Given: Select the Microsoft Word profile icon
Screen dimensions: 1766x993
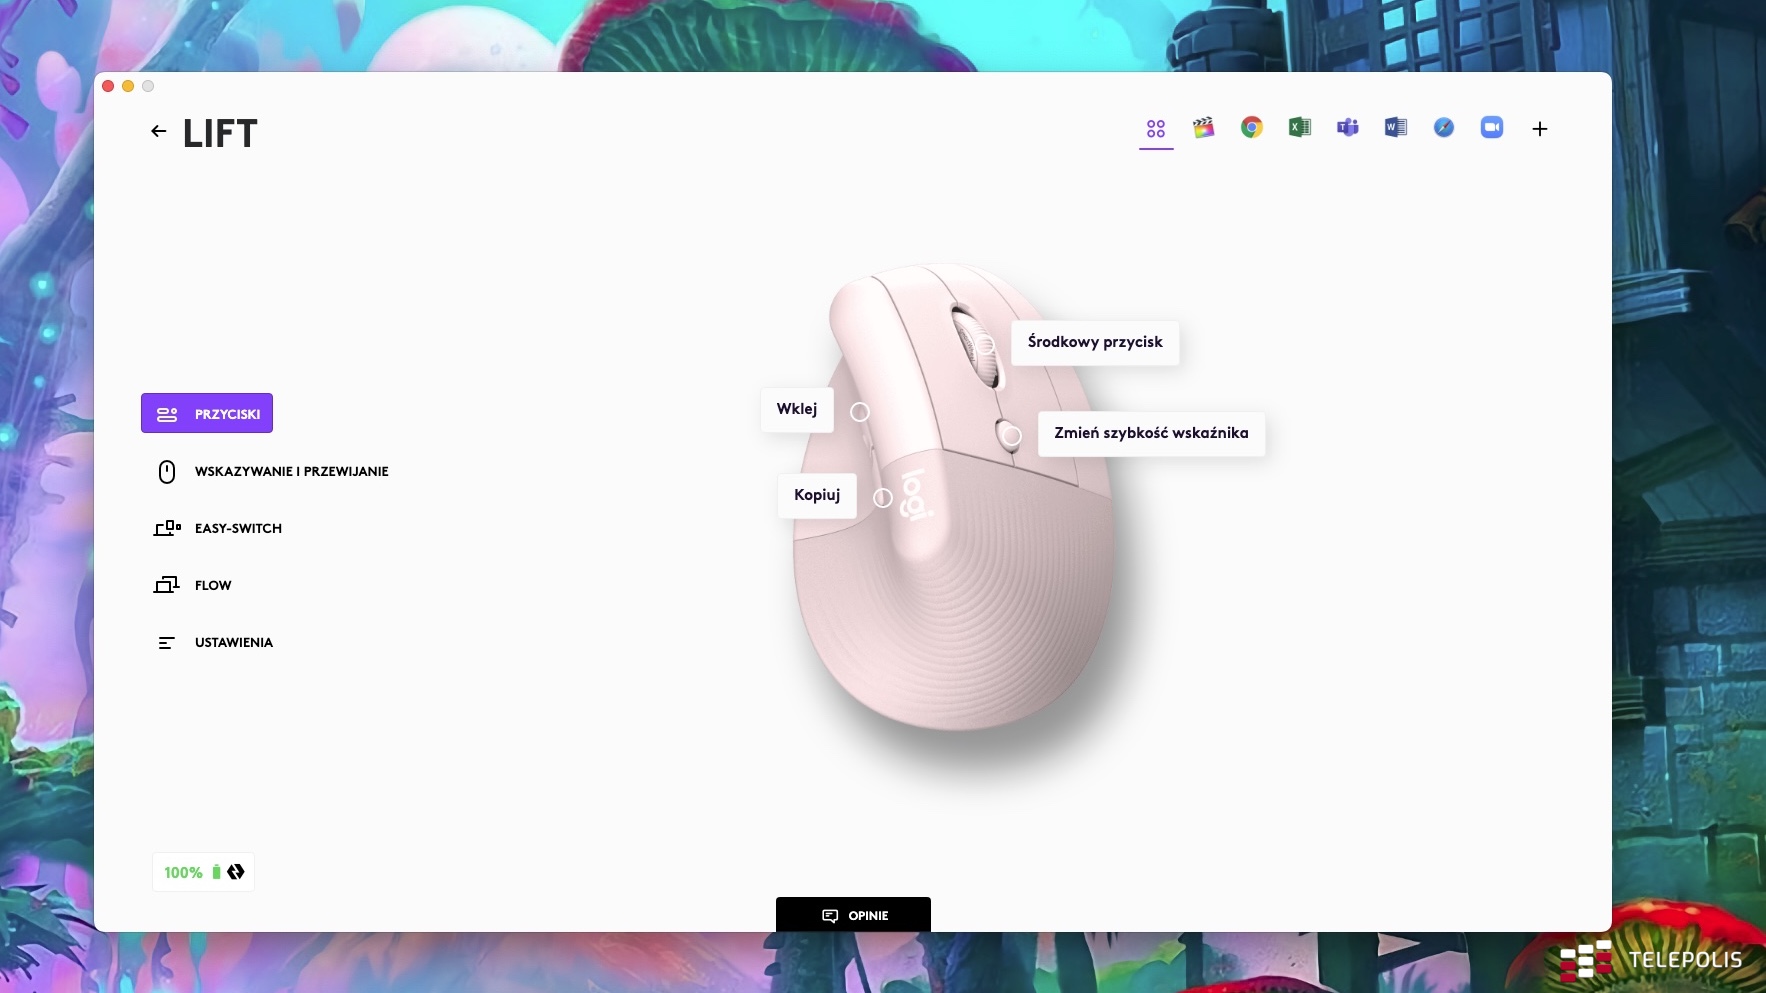Looking at the screenshot, I should click(x=1396, y=128).
